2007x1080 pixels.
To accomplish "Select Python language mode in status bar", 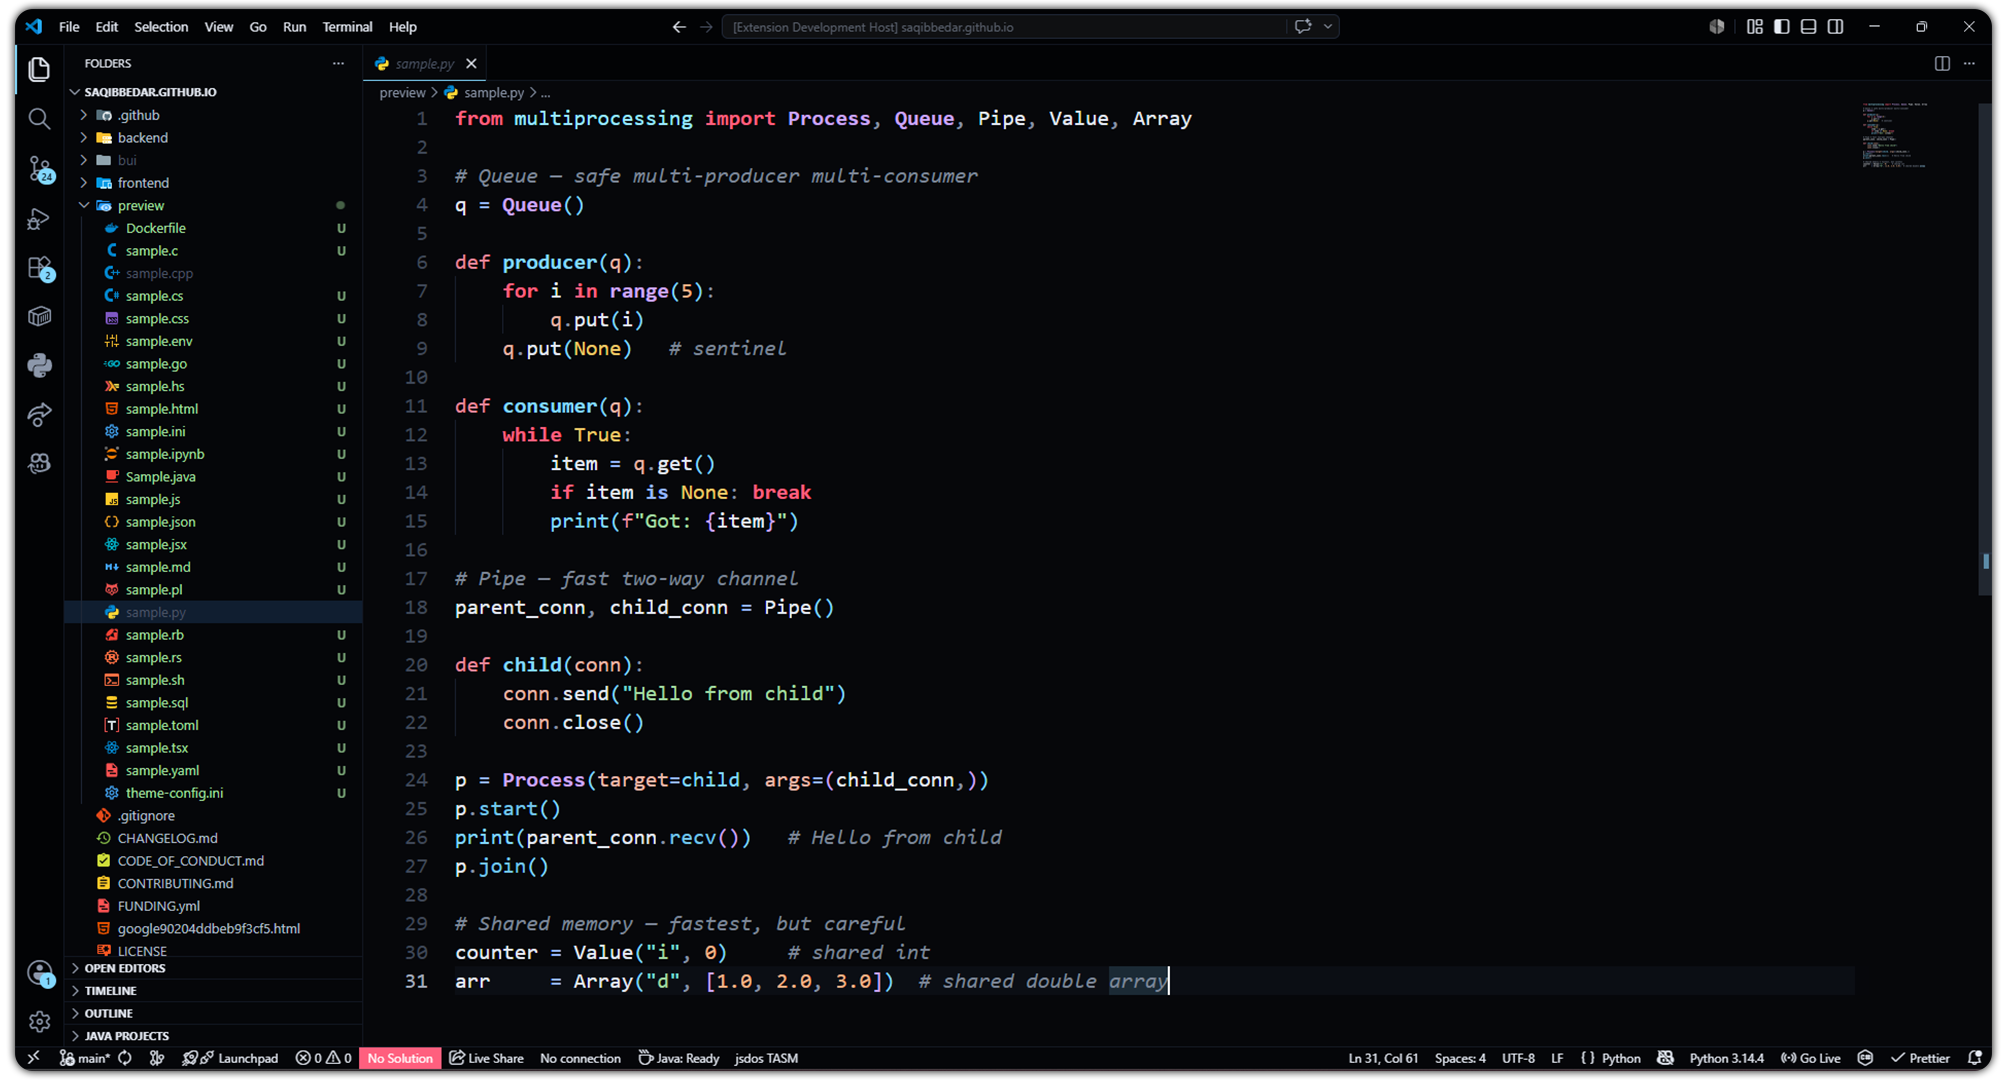I will coord(1620,1058).
